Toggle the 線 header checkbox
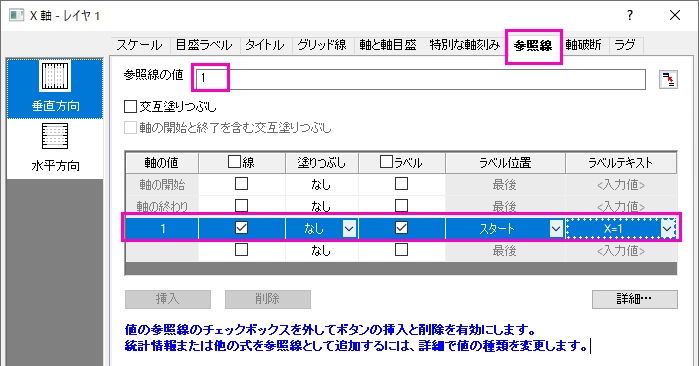 [234, 161]
